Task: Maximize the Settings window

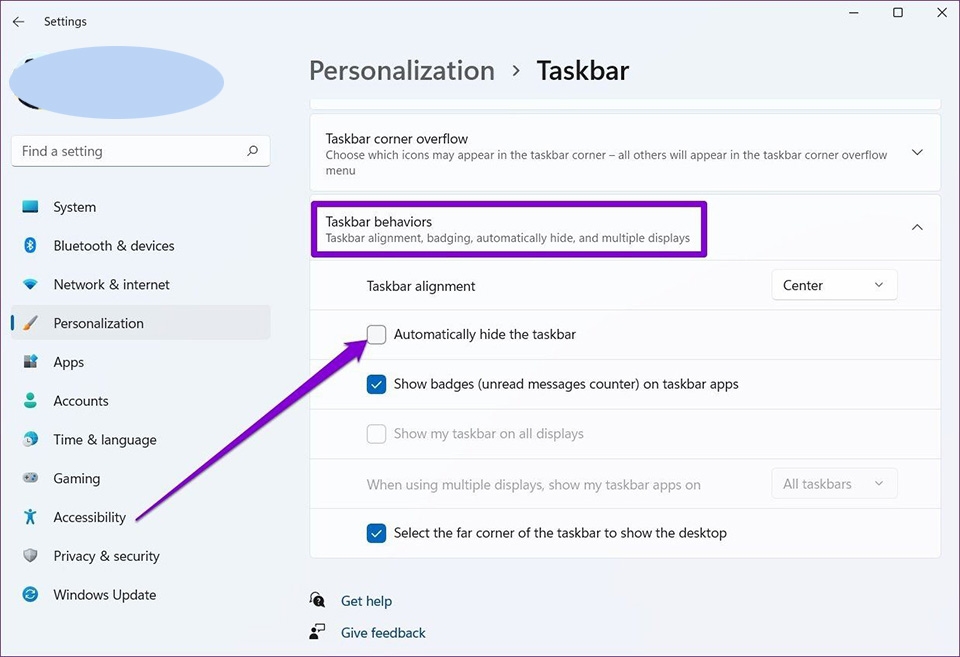Action: [898, 12]
